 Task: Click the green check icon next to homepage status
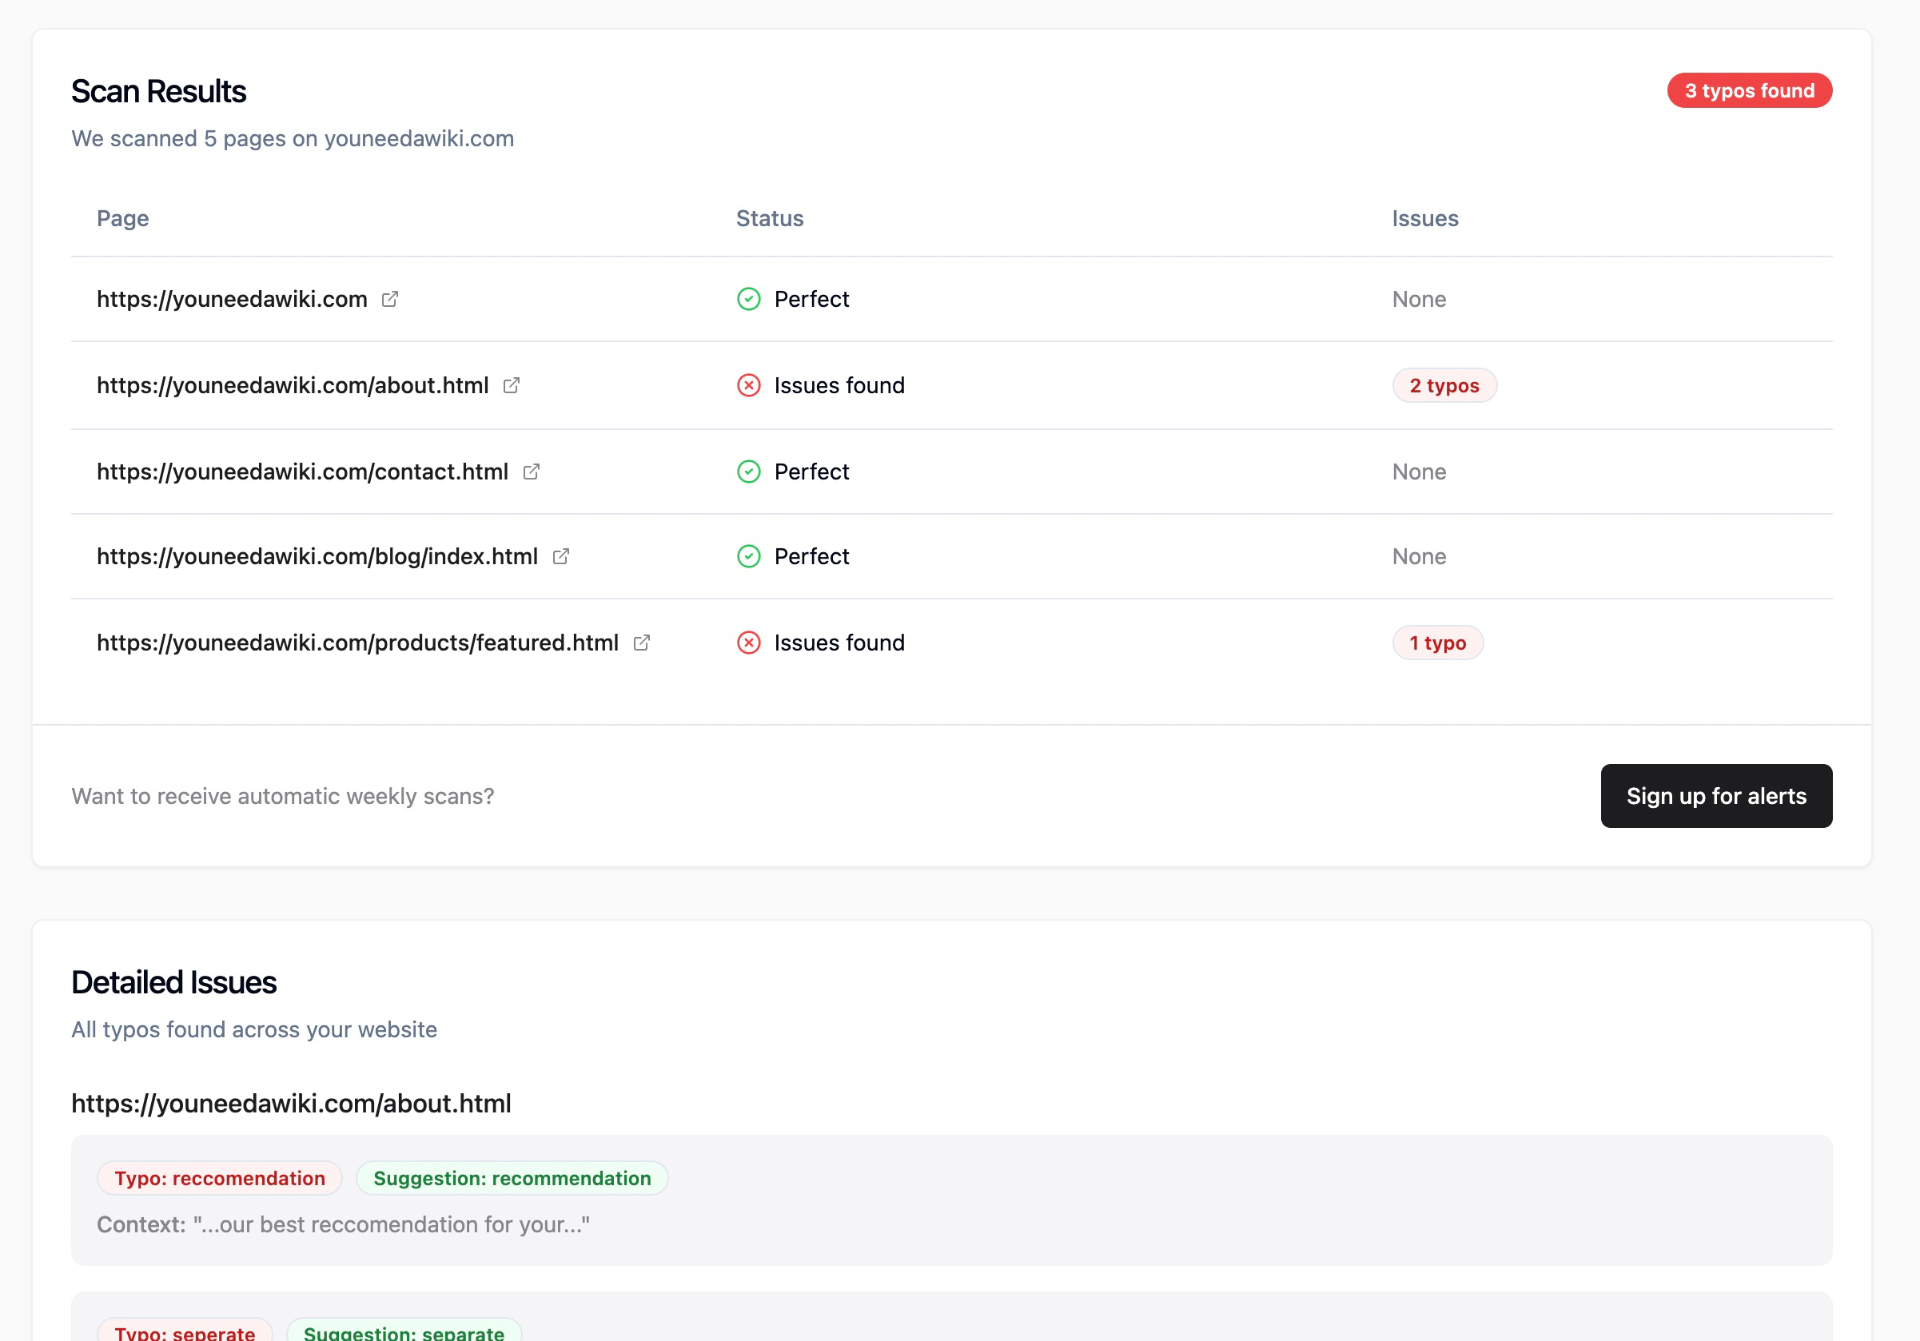[x=749, y=299]
